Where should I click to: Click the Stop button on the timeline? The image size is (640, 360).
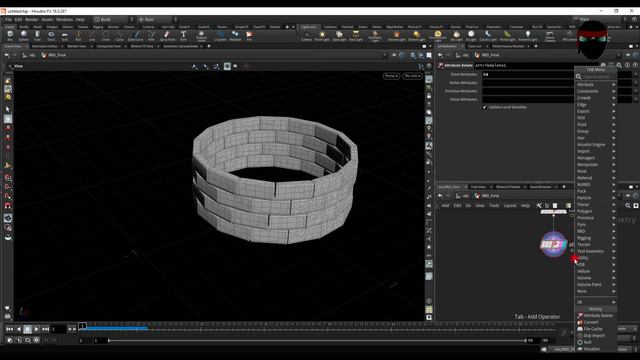[27, 329]
